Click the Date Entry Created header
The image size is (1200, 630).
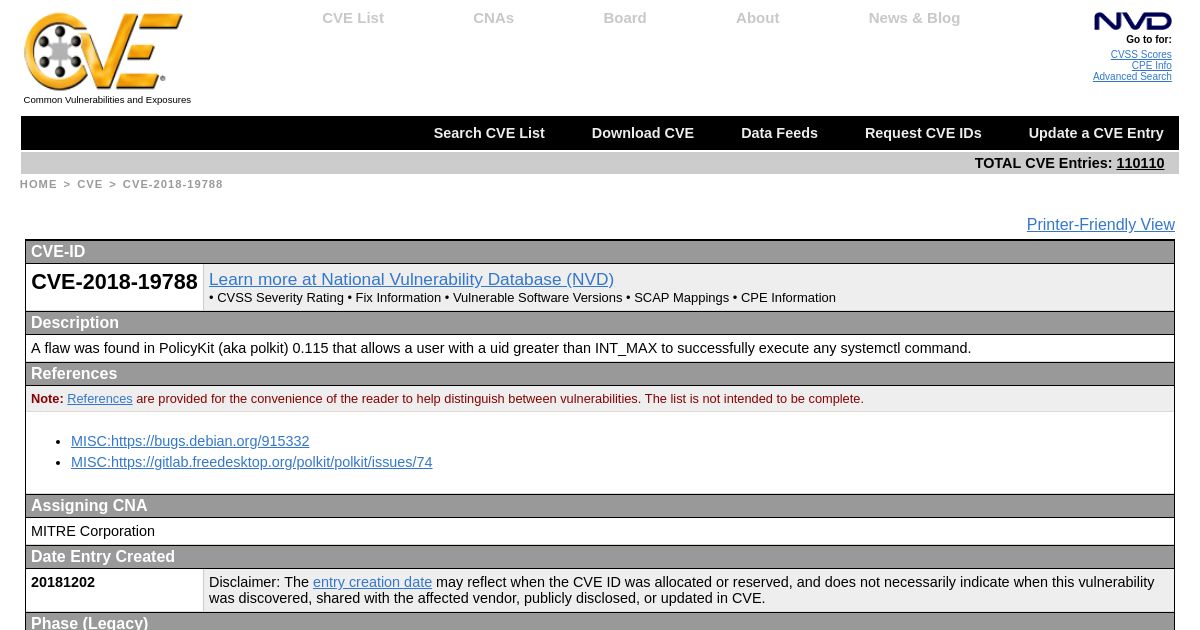point(600,557)
